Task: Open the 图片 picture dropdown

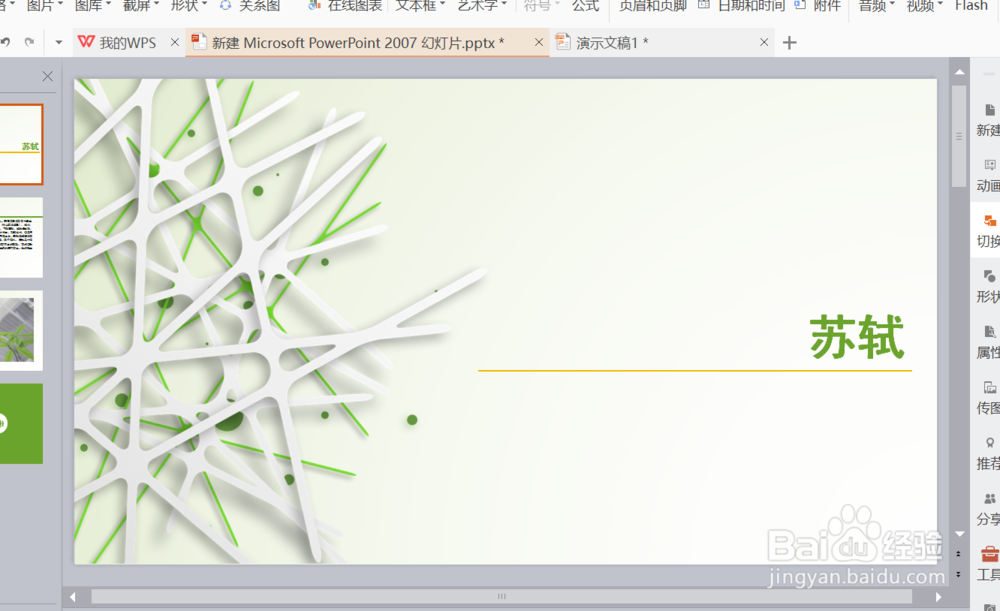Action: point(45,6)
